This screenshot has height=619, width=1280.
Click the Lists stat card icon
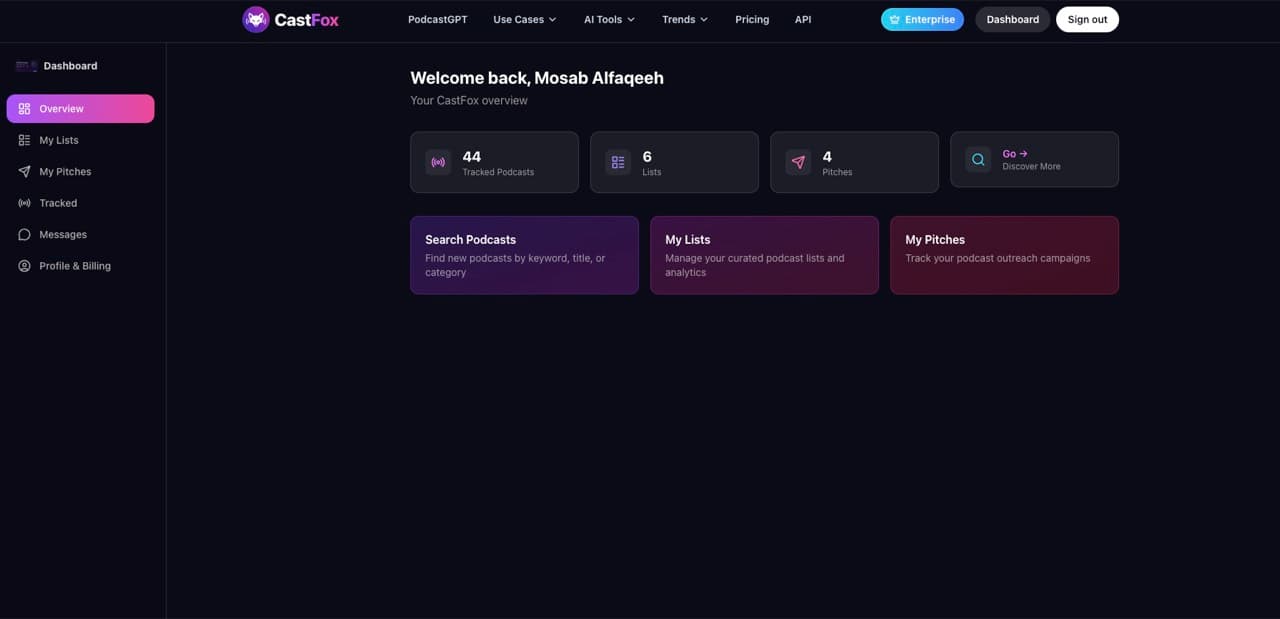(618, 162)
